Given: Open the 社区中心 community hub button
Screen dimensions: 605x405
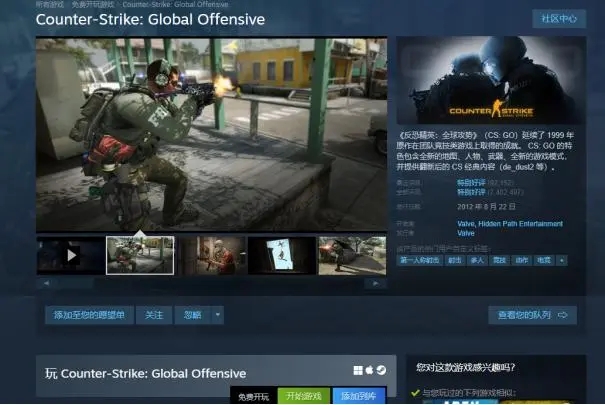Looking at the screenshot, I should pos(559,19).
